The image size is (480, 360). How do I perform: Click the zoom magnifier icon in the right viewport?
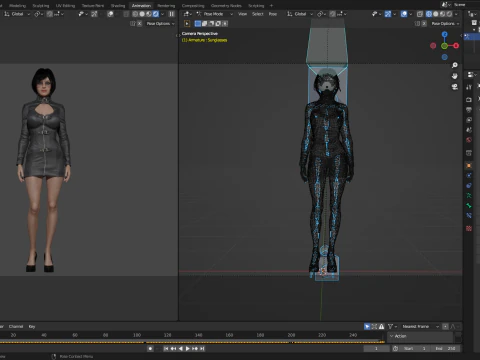point(455,65)
